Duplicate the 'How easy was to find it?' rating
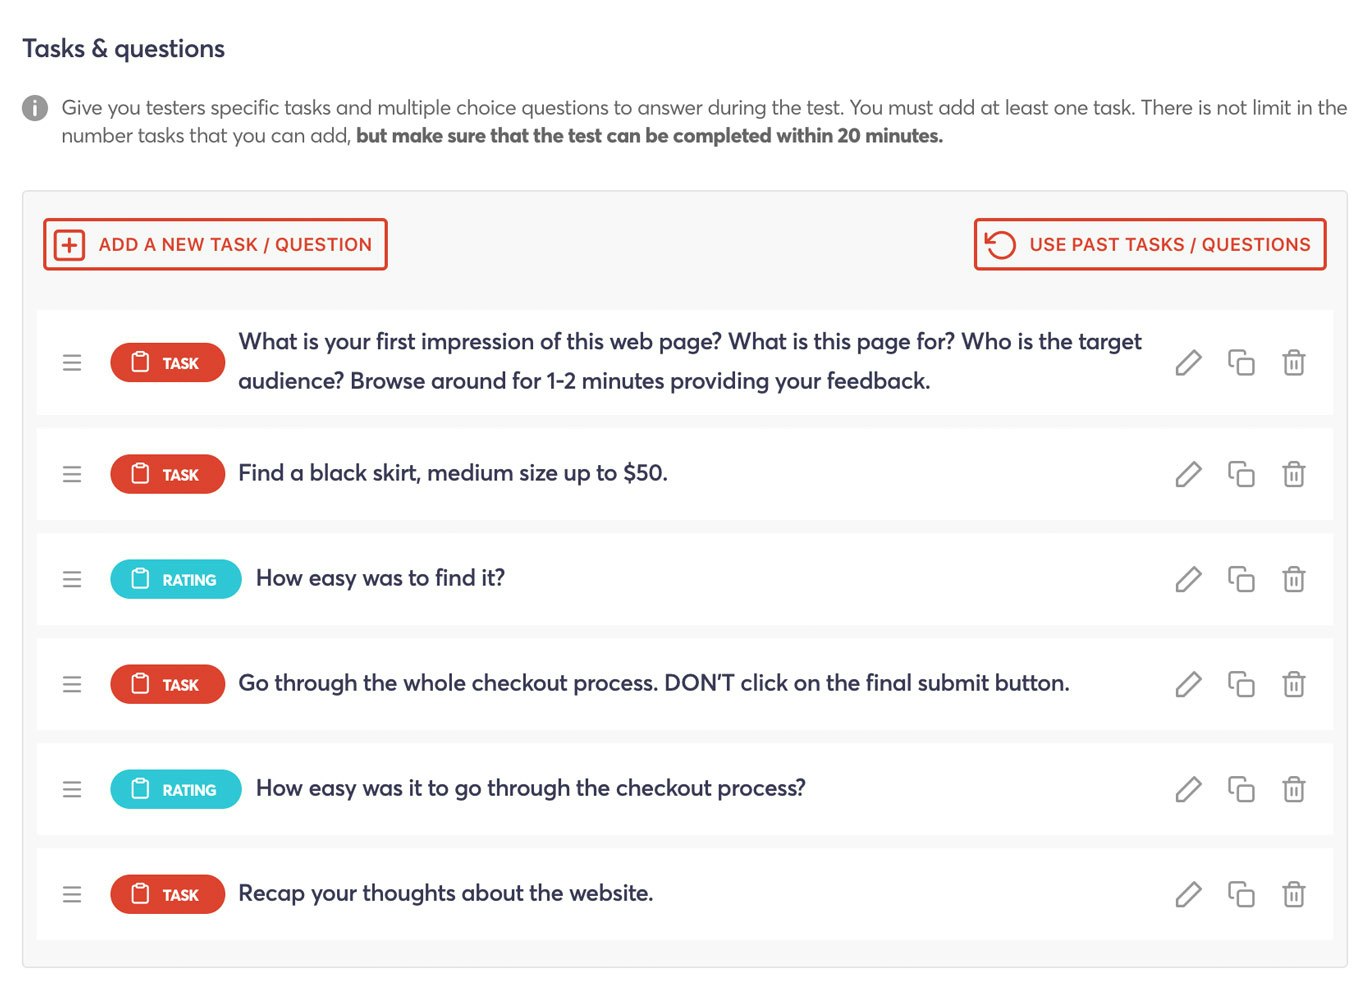Screen dimensions: 1370x1000 [x=1241, y=579]
